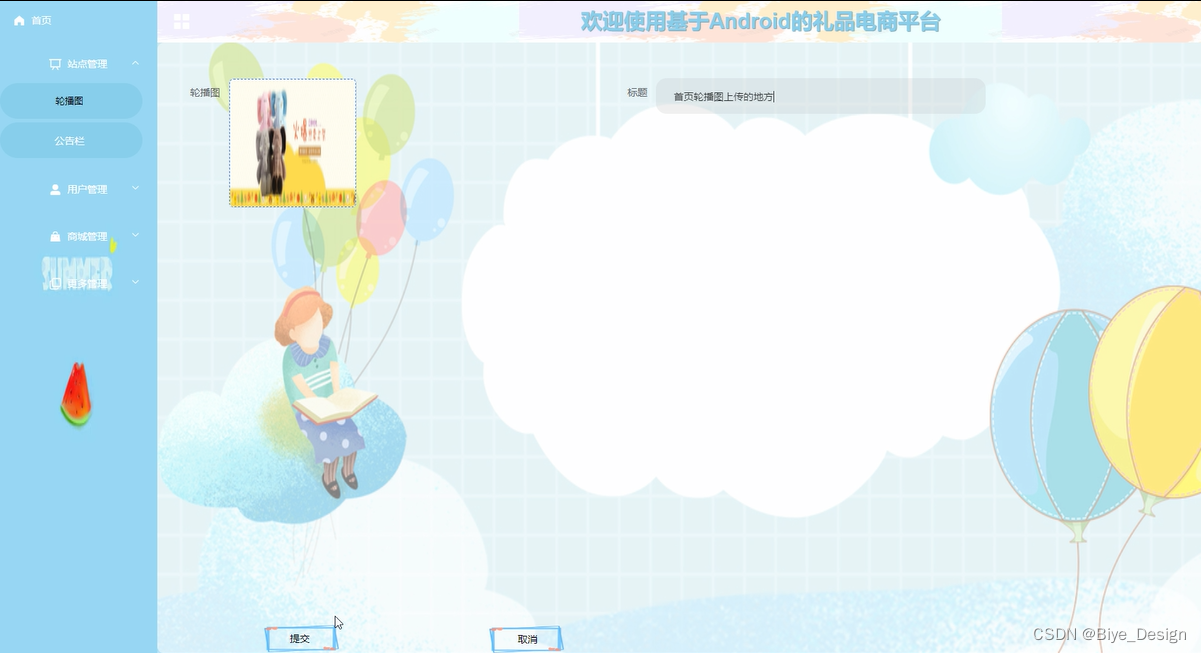Click the copy icon below 商城管理

click(x=55, y=284)
